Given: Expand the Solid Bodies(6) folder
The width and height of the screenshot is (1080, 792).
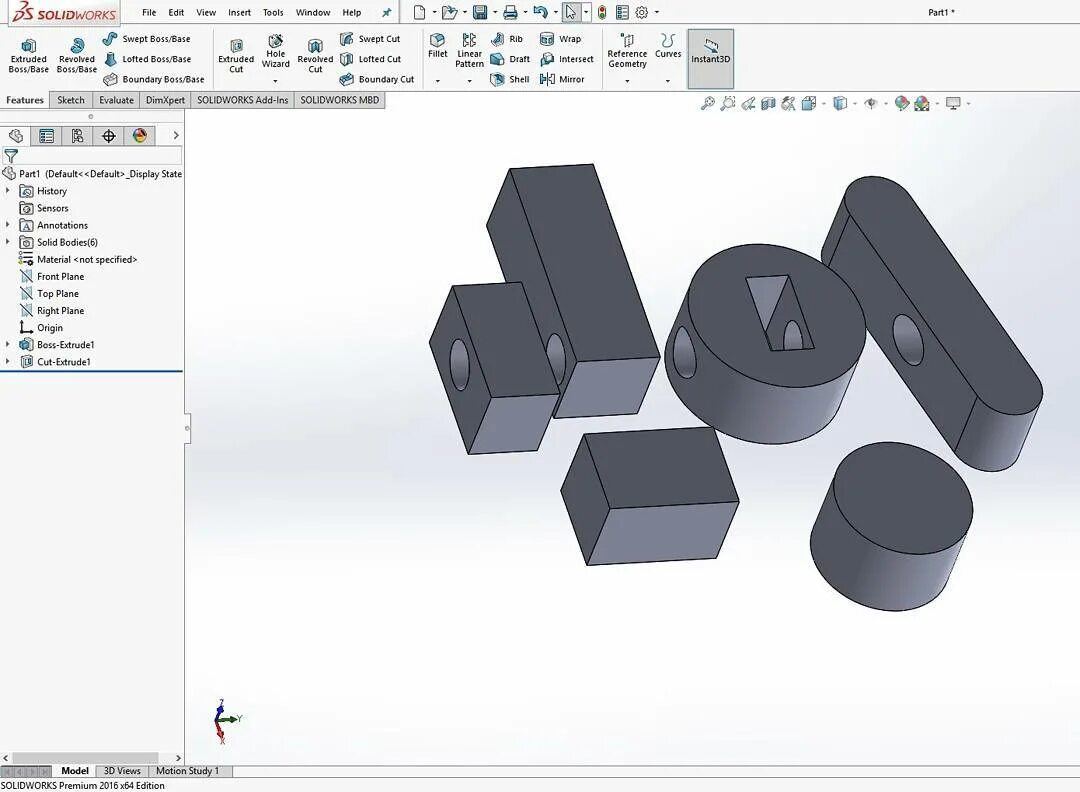Looking at the screenshot, I should pyautogui.click(x=8, y=242).
